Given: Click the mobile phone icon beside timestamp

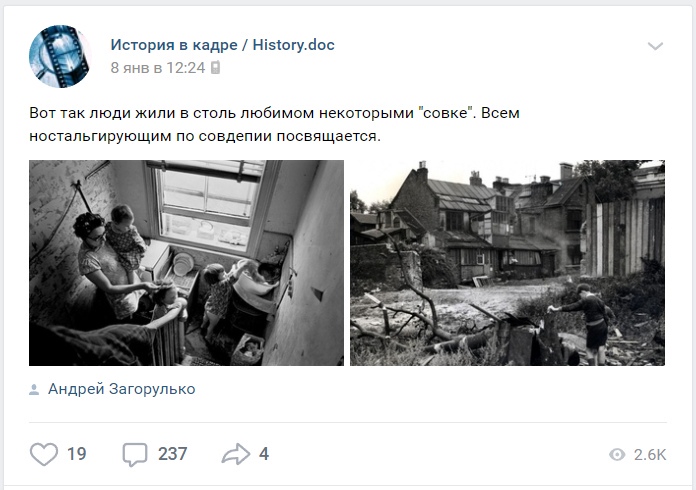Looking at the screenshot, I should (215, 67).
